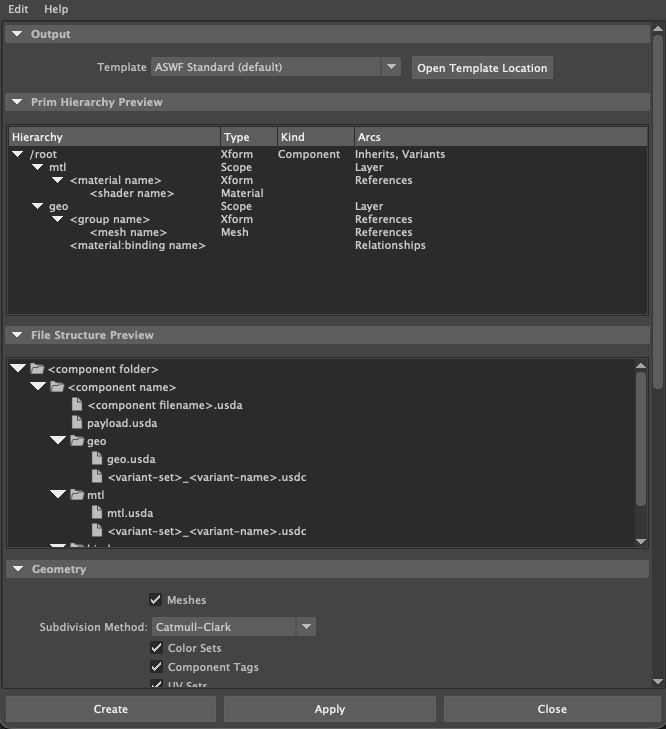This screenshot has height=729, width=666.
Task: Click the mtl folder icon
Action: coord(77,495)
